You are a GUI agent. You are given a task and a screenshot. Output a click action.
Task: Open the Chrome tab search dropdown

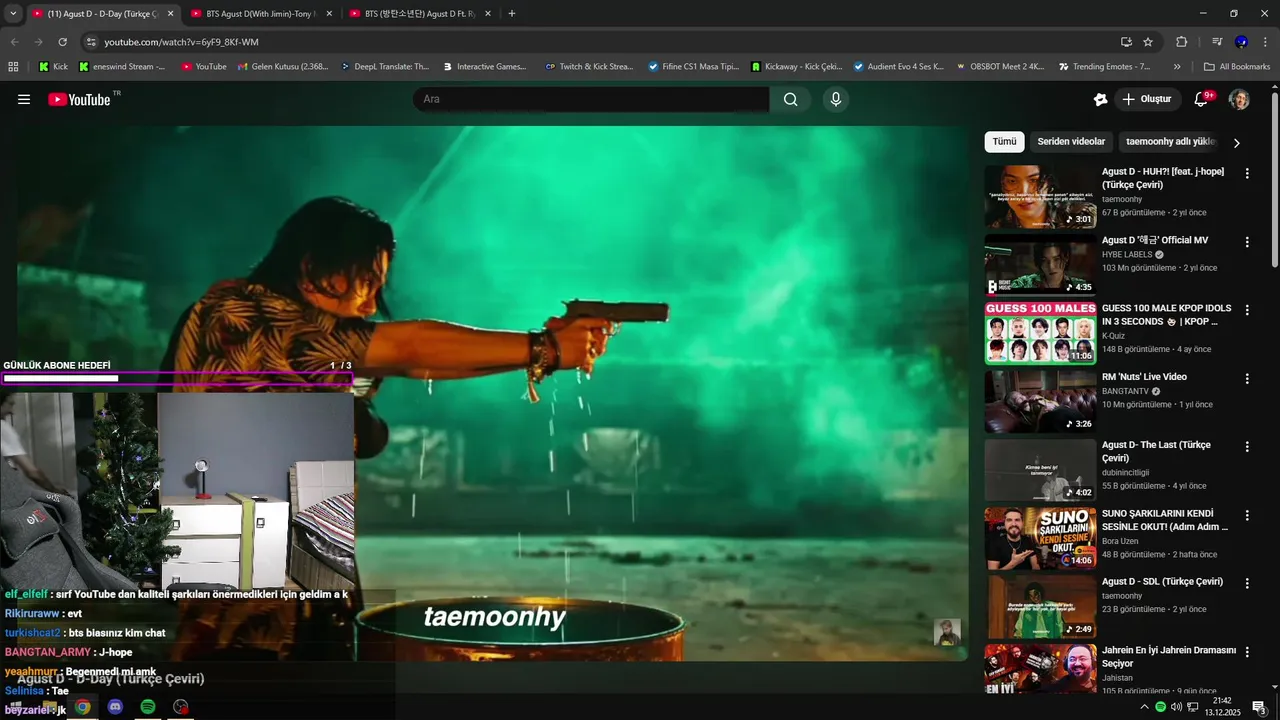(13, 14)
